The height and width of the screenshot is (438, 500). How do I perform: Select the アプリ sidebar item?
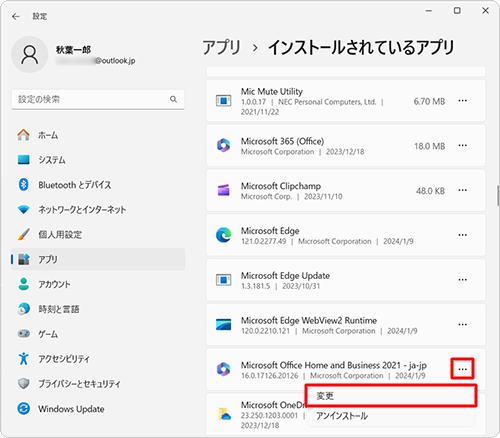click(x=98, y=259)
